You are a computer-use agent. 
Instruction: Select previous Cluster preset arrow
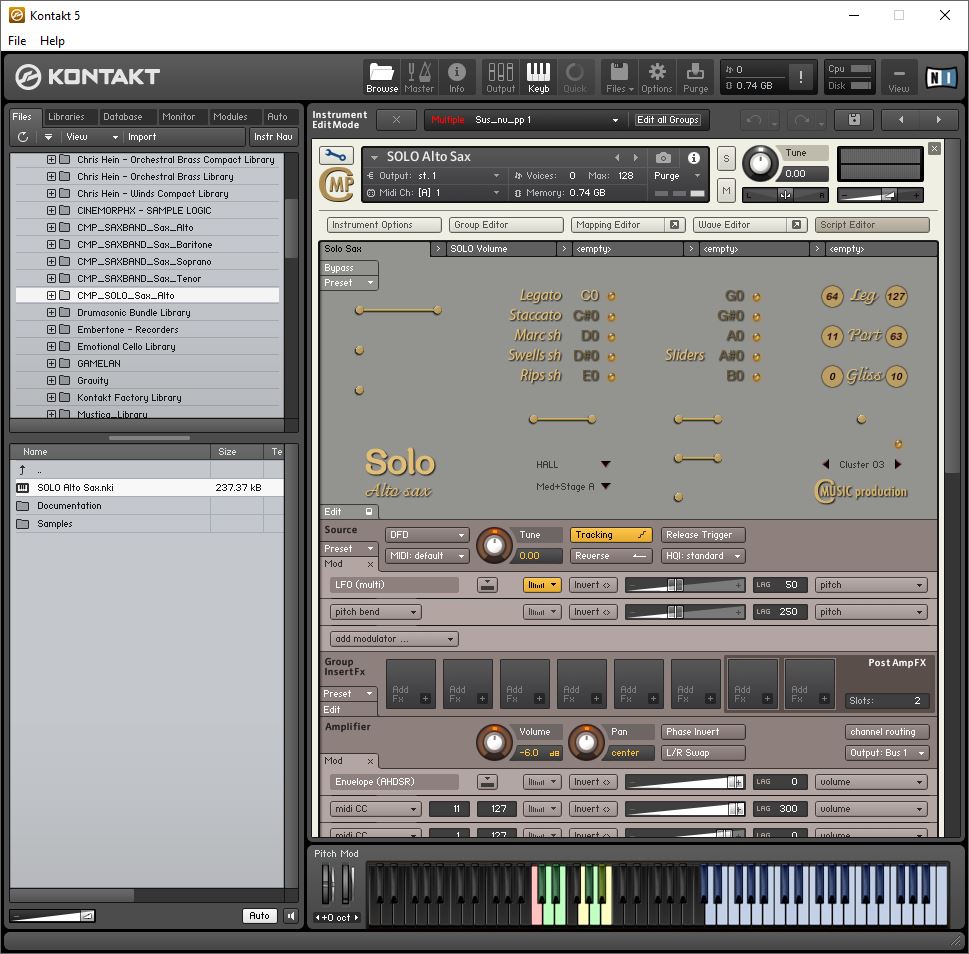tap(826, 464)
